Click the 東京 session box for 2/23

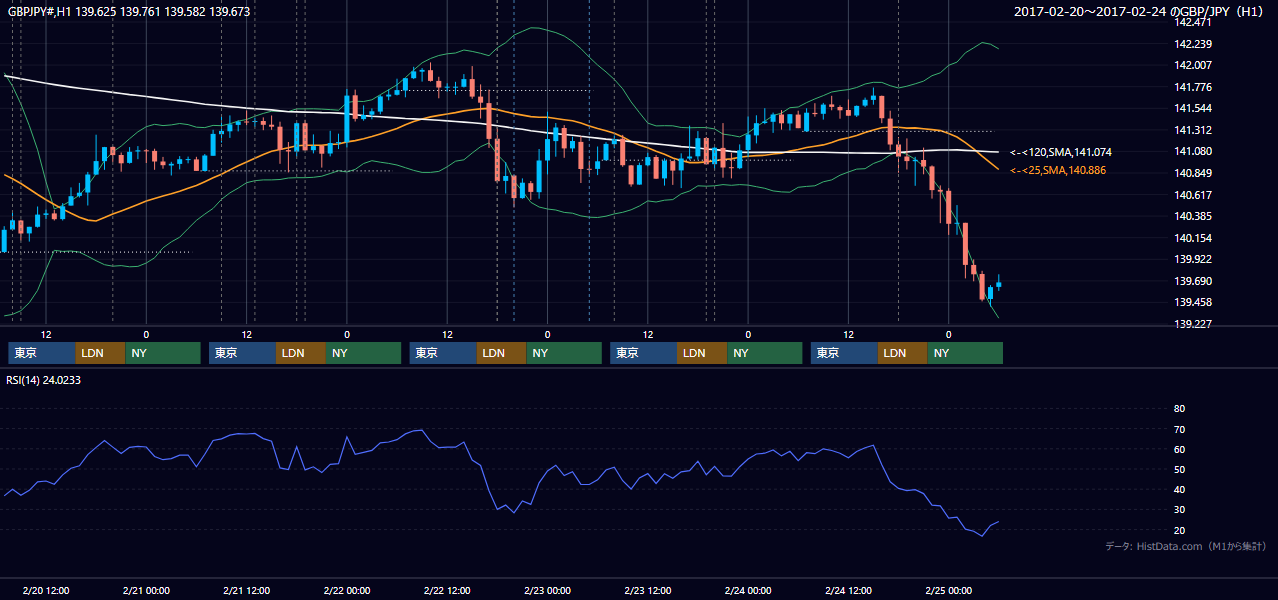tap(643, 353)
